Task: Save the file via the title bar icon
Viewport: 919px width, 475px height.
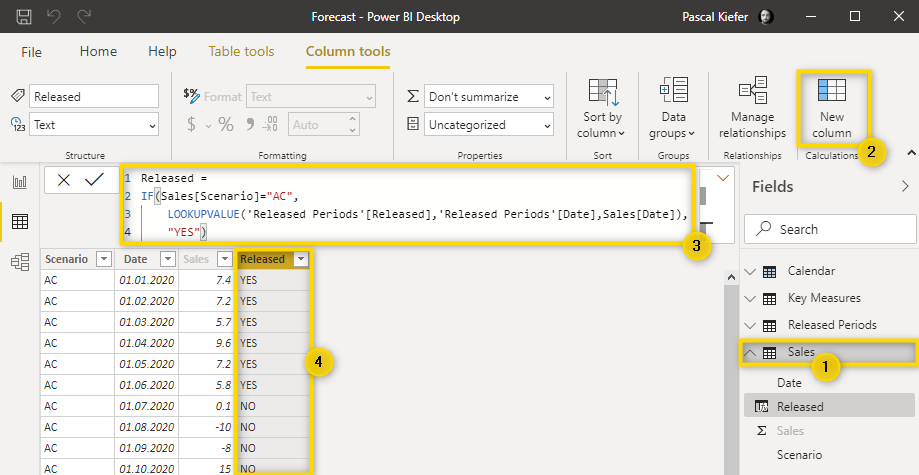Action: [24, 16]
